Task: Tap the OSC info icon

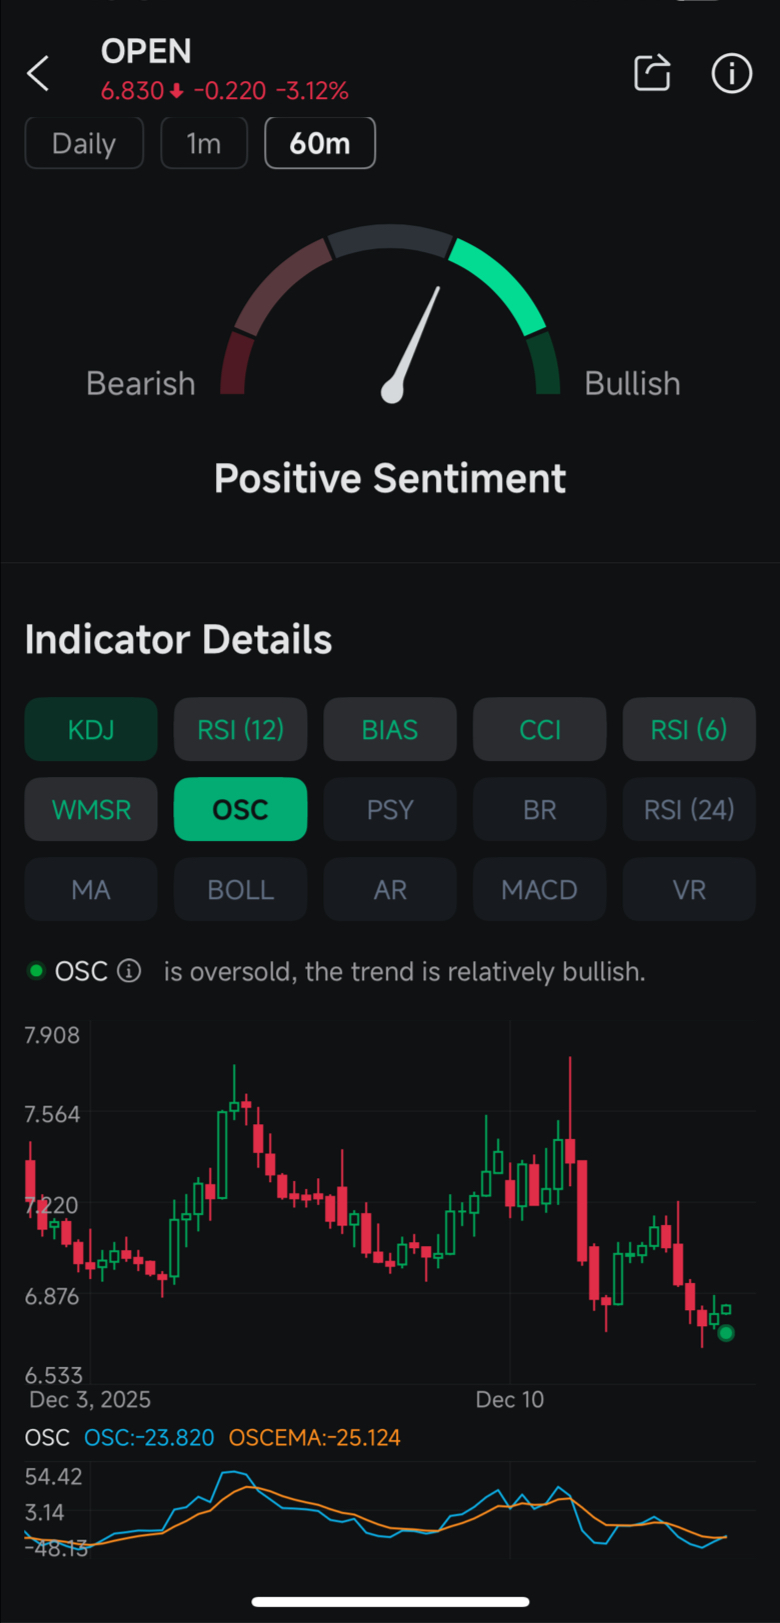Action: coord(129,970)
